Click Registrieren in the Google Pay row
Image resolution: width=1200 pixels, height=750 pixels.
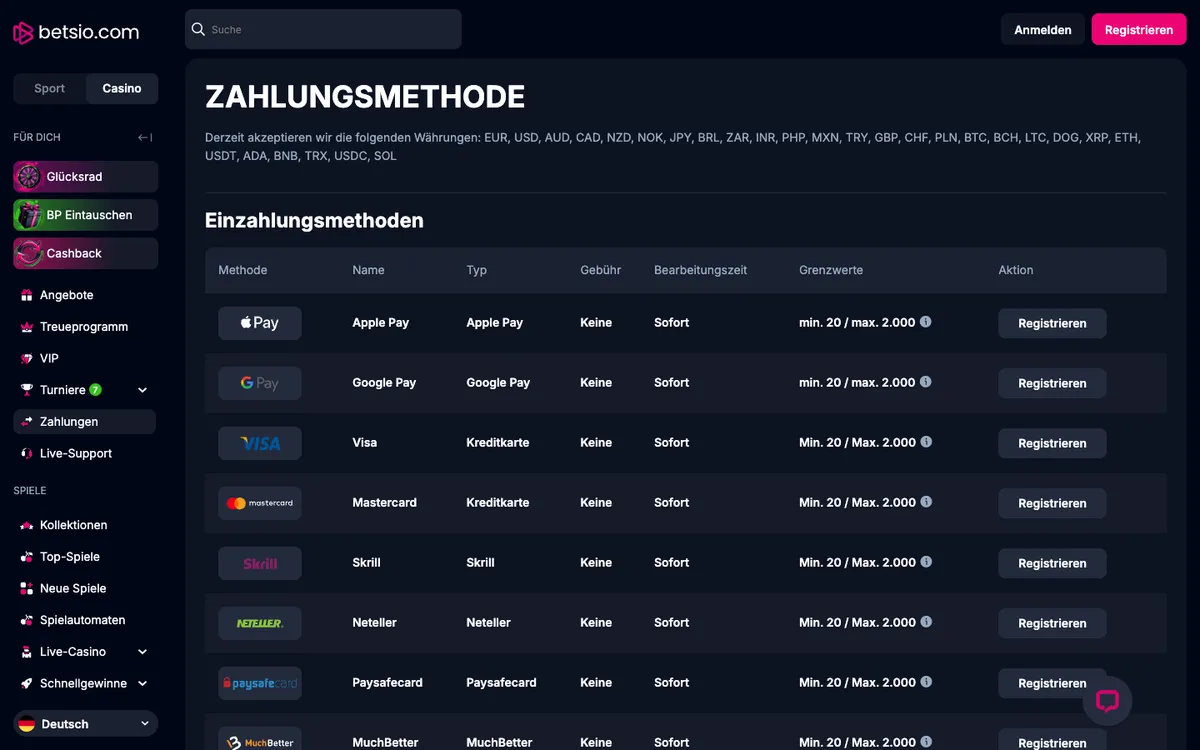1052,383
